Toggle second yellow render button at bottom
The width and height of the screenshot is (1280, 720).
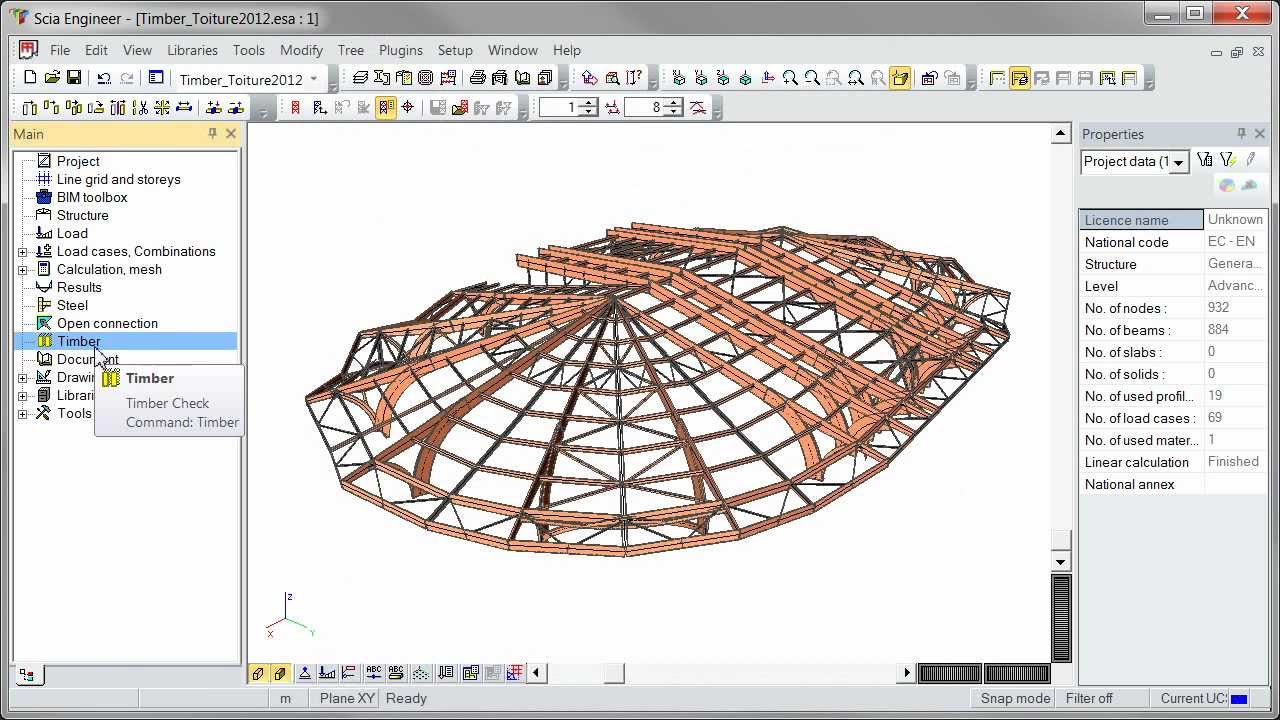pyautogui.click(x=280, y=673)
